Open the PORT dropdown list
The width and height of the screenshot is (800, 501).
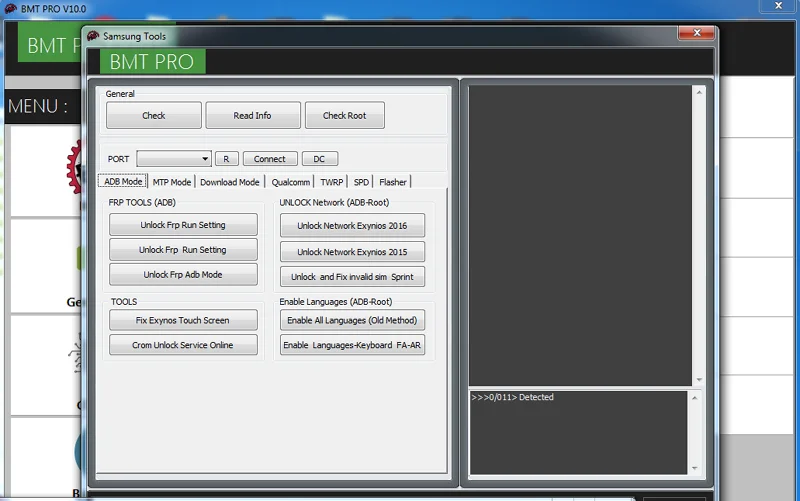point(205,159)
